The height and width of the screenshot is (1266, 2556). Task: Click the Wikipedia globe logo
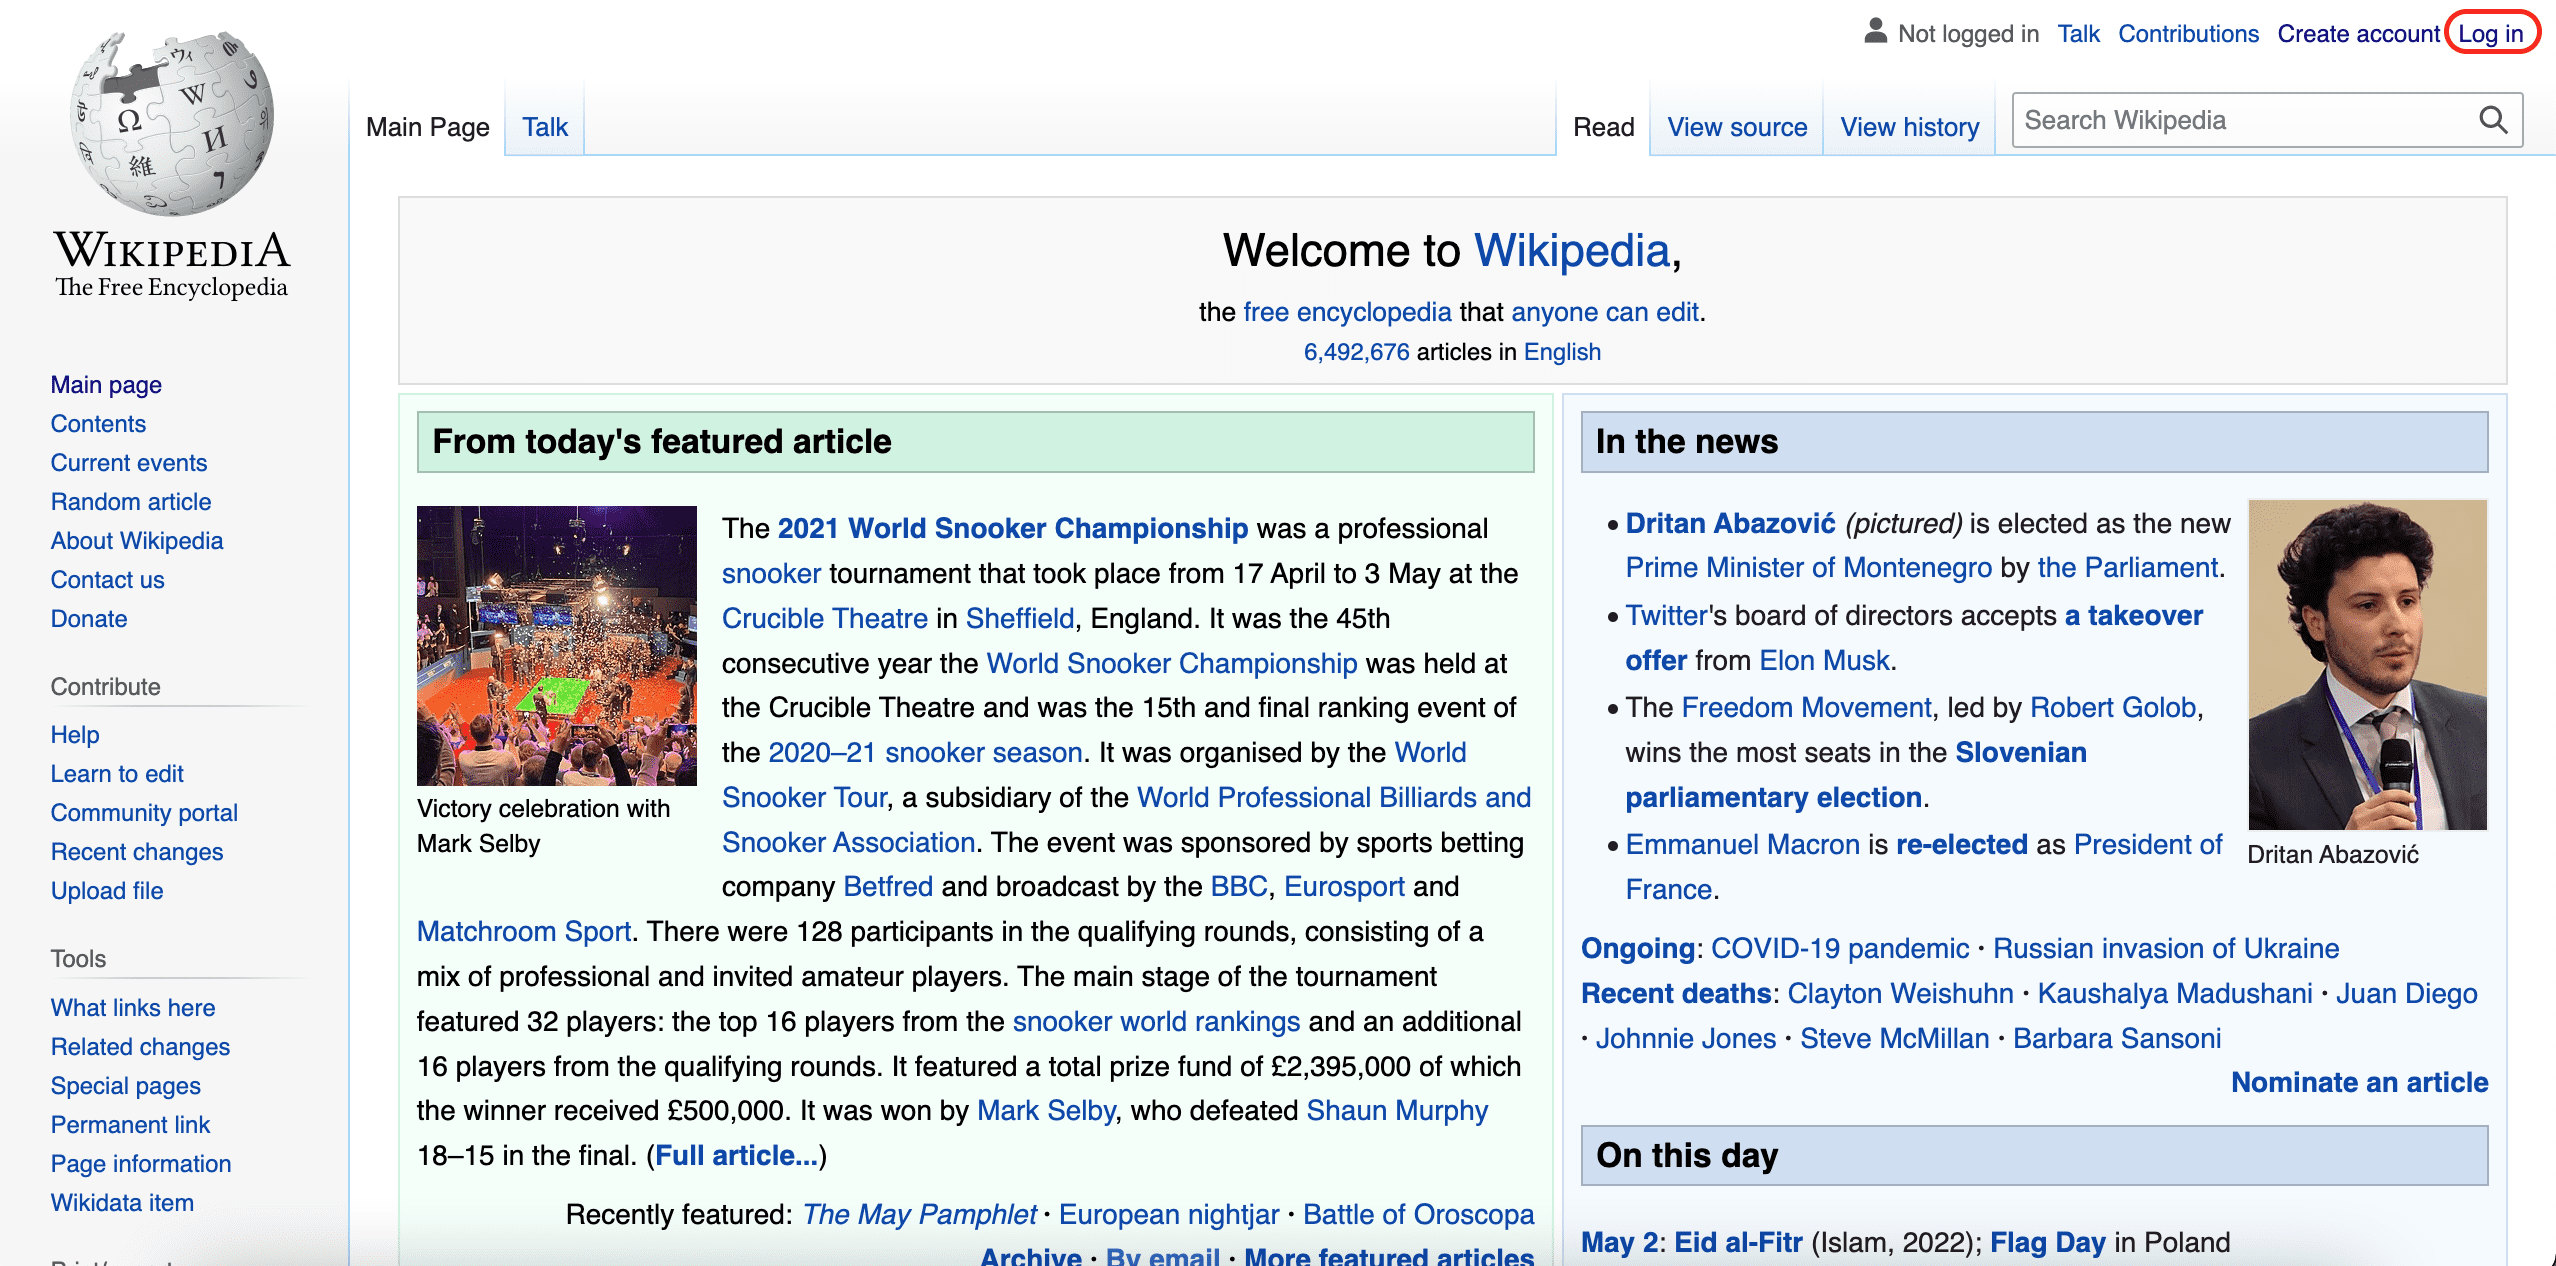tap(171, 122)
